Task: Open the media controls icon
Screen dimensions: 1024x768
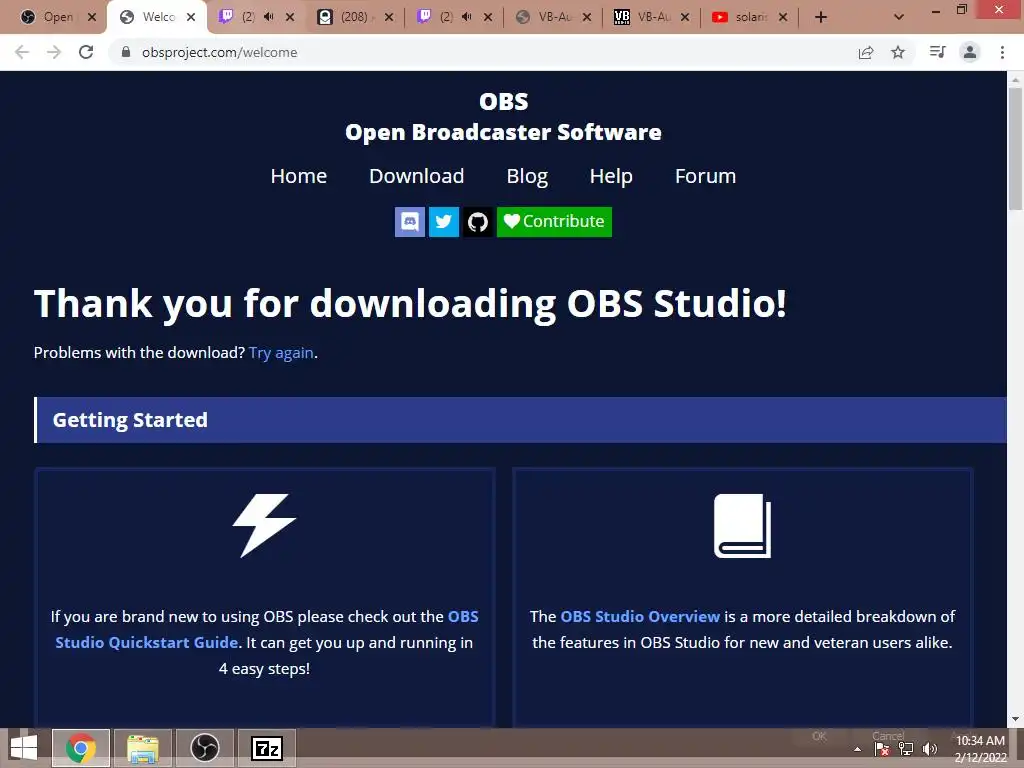Action: coord(937,52)
